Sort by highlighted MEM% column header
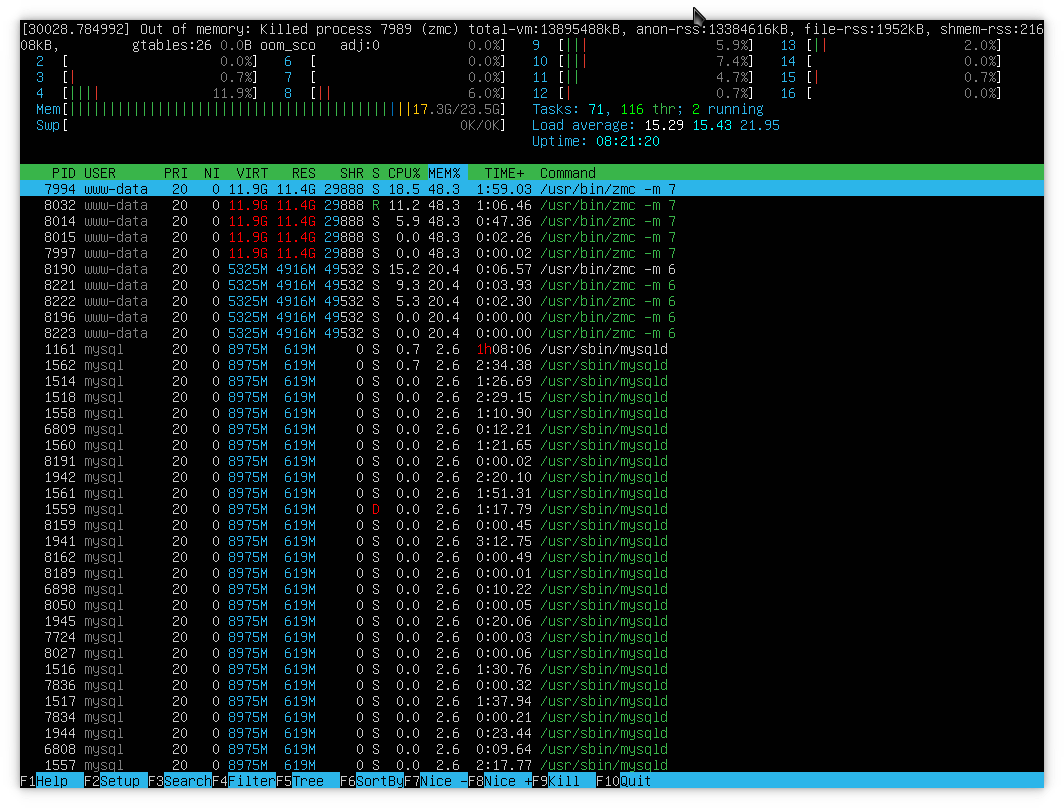 click(x=444, y=173)
